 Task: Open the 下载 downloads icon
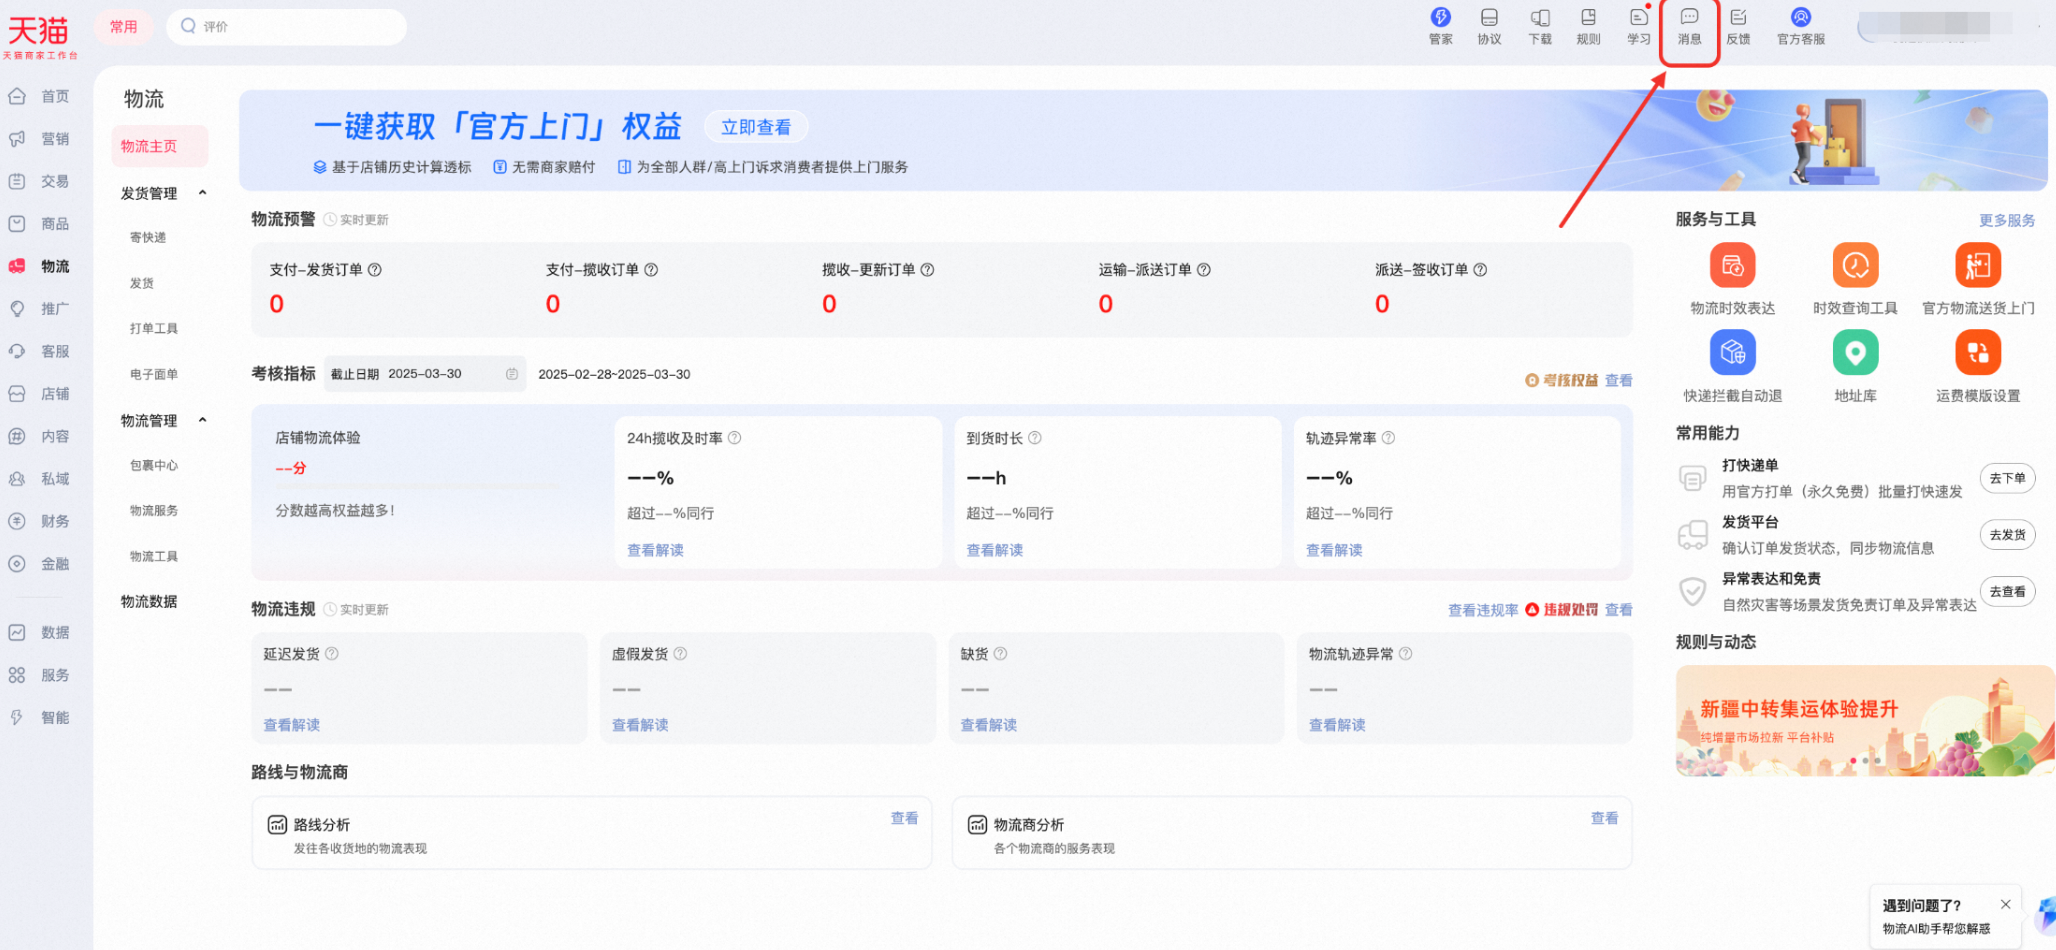tap(1540, 17)
